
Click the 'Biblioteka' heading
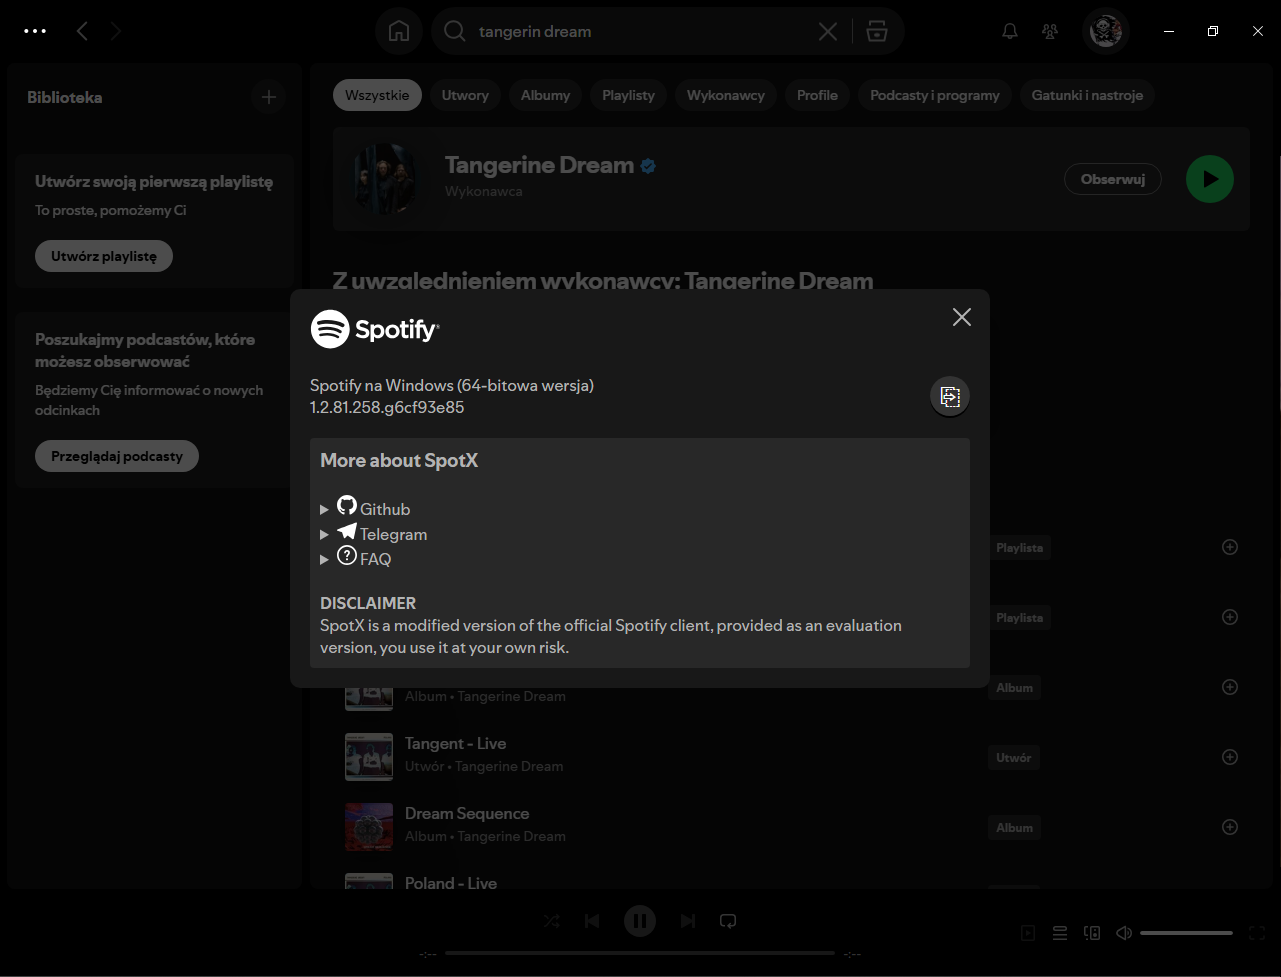tap(65, 97)
